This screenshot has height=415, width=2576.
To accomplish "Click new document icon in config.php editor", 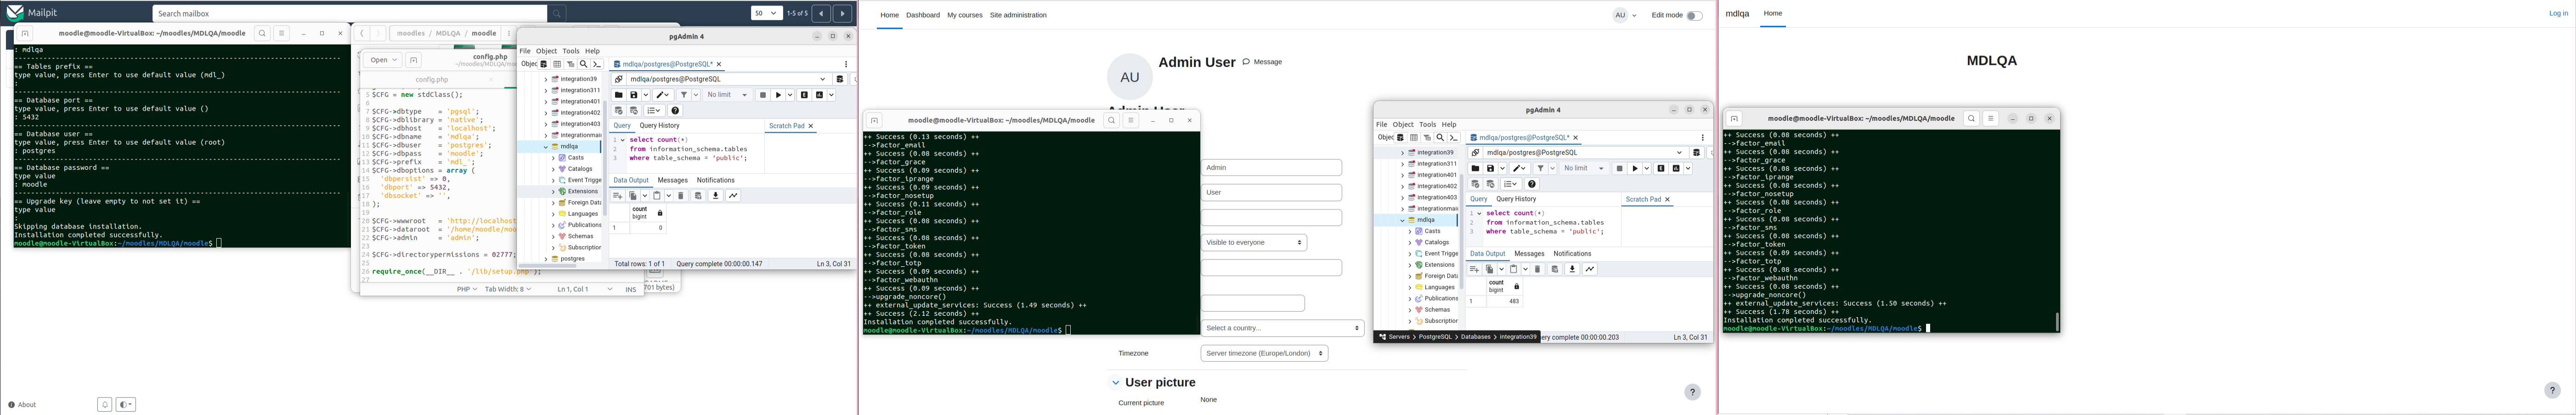I will 413,60.
